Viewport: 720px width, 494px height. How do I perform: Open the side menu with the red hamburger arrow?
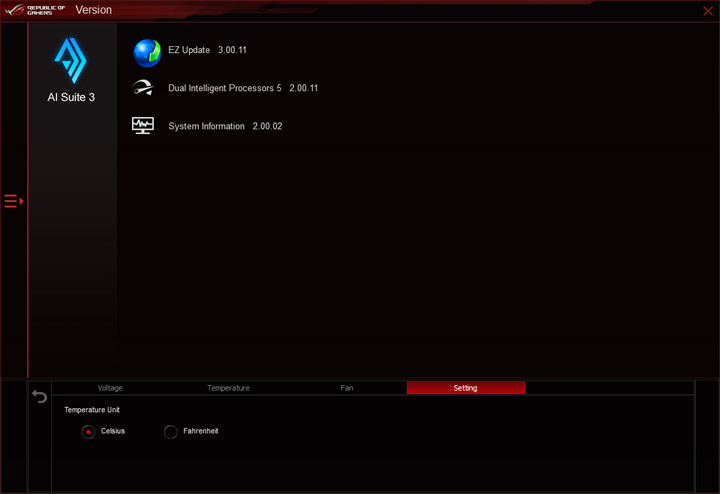[14, 201]
